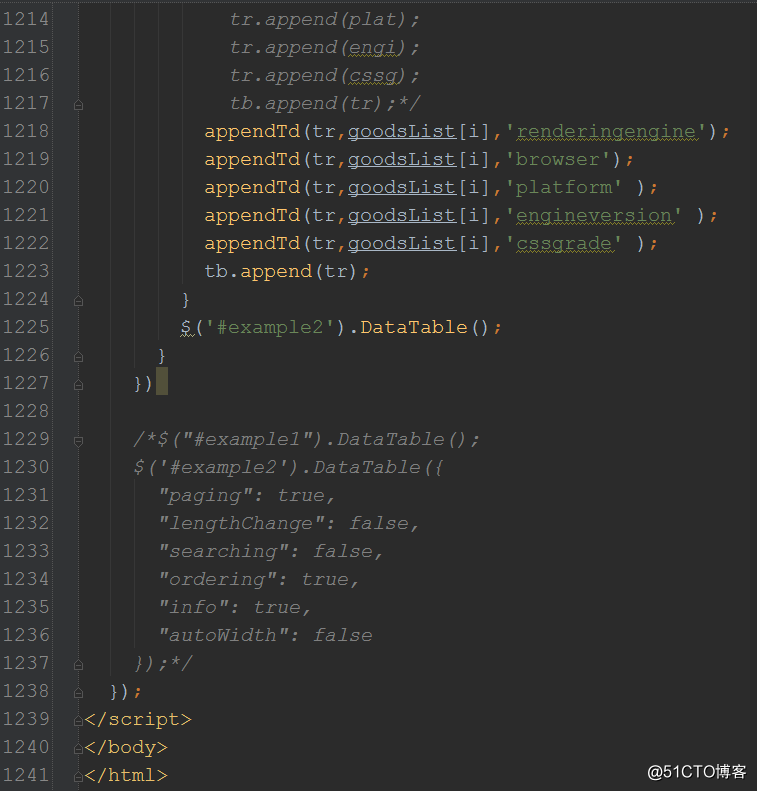Collapse fold marker at line 1237
This screenshot has width=757, height=791.
tap(78, 665)
